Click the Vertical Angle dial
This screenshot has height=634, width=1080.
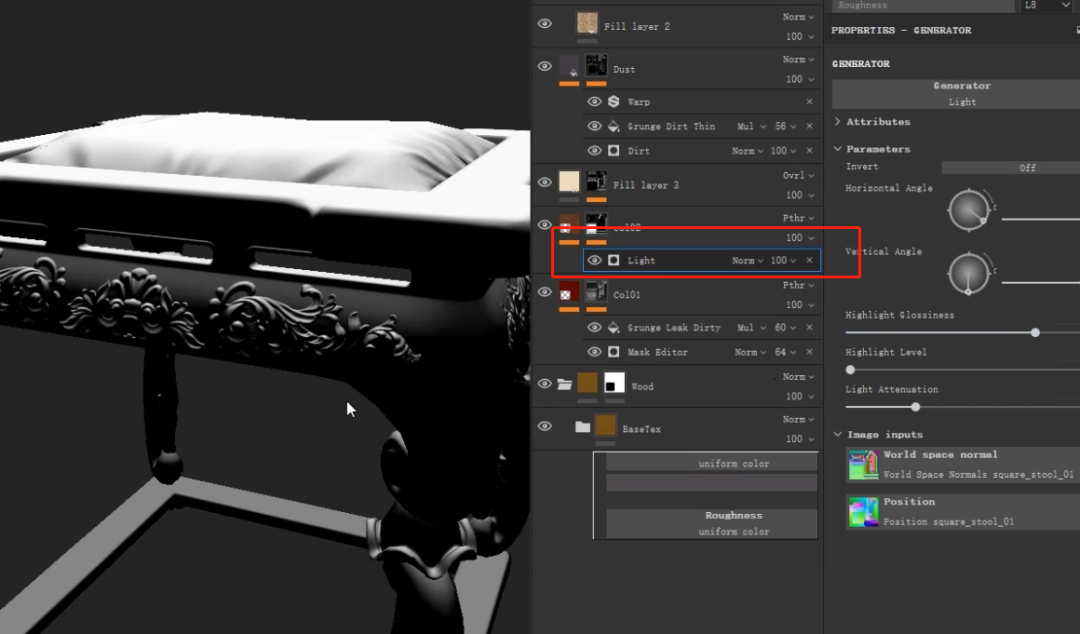pyautogui.click(x=968, y=273)
